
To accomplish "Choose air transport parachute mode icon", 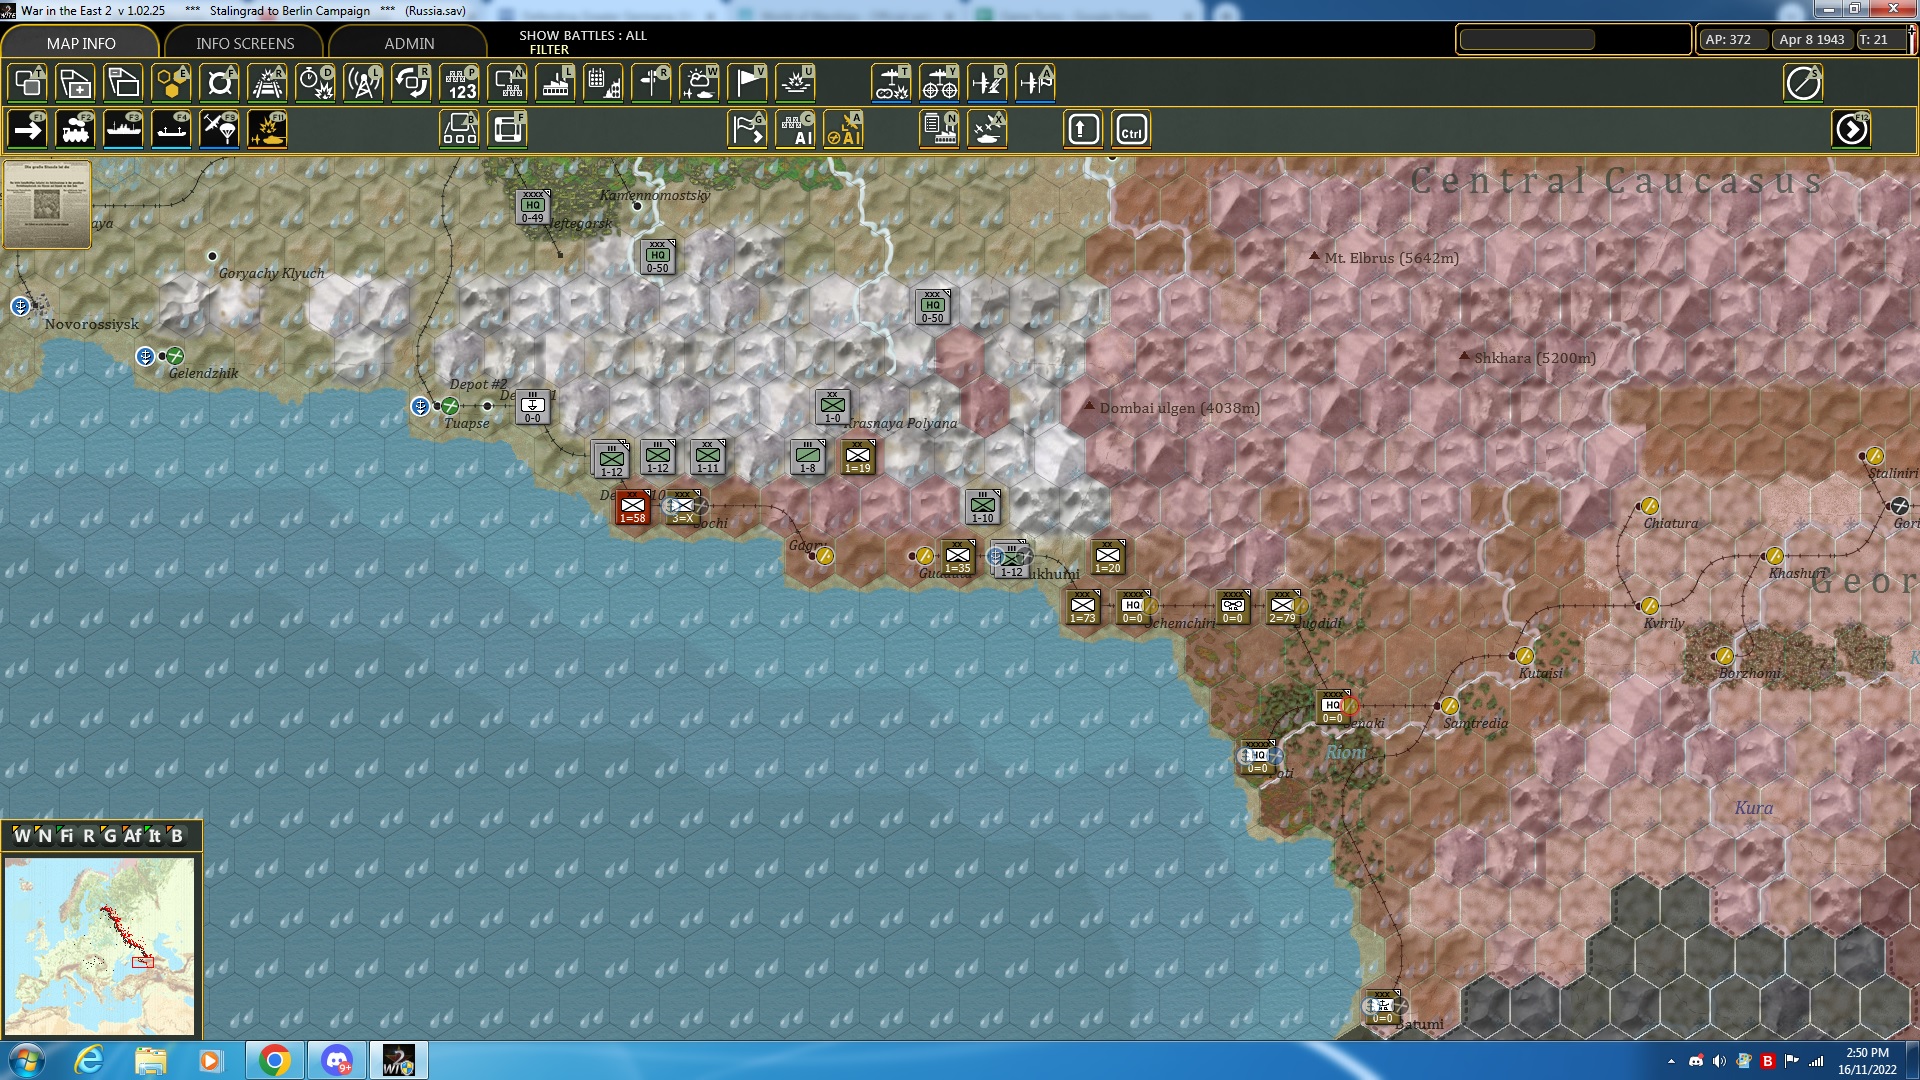I will point(220,130).
